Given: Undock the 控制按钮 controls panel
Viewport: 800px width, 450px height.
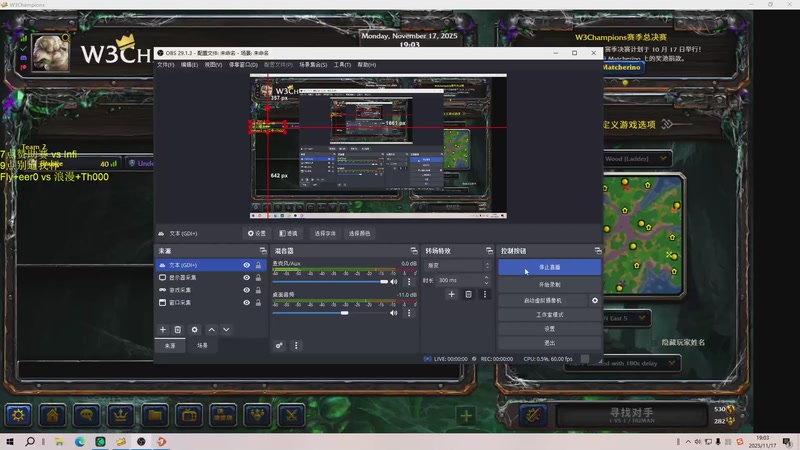Looking at the screenshot, I should coord(598,251).
